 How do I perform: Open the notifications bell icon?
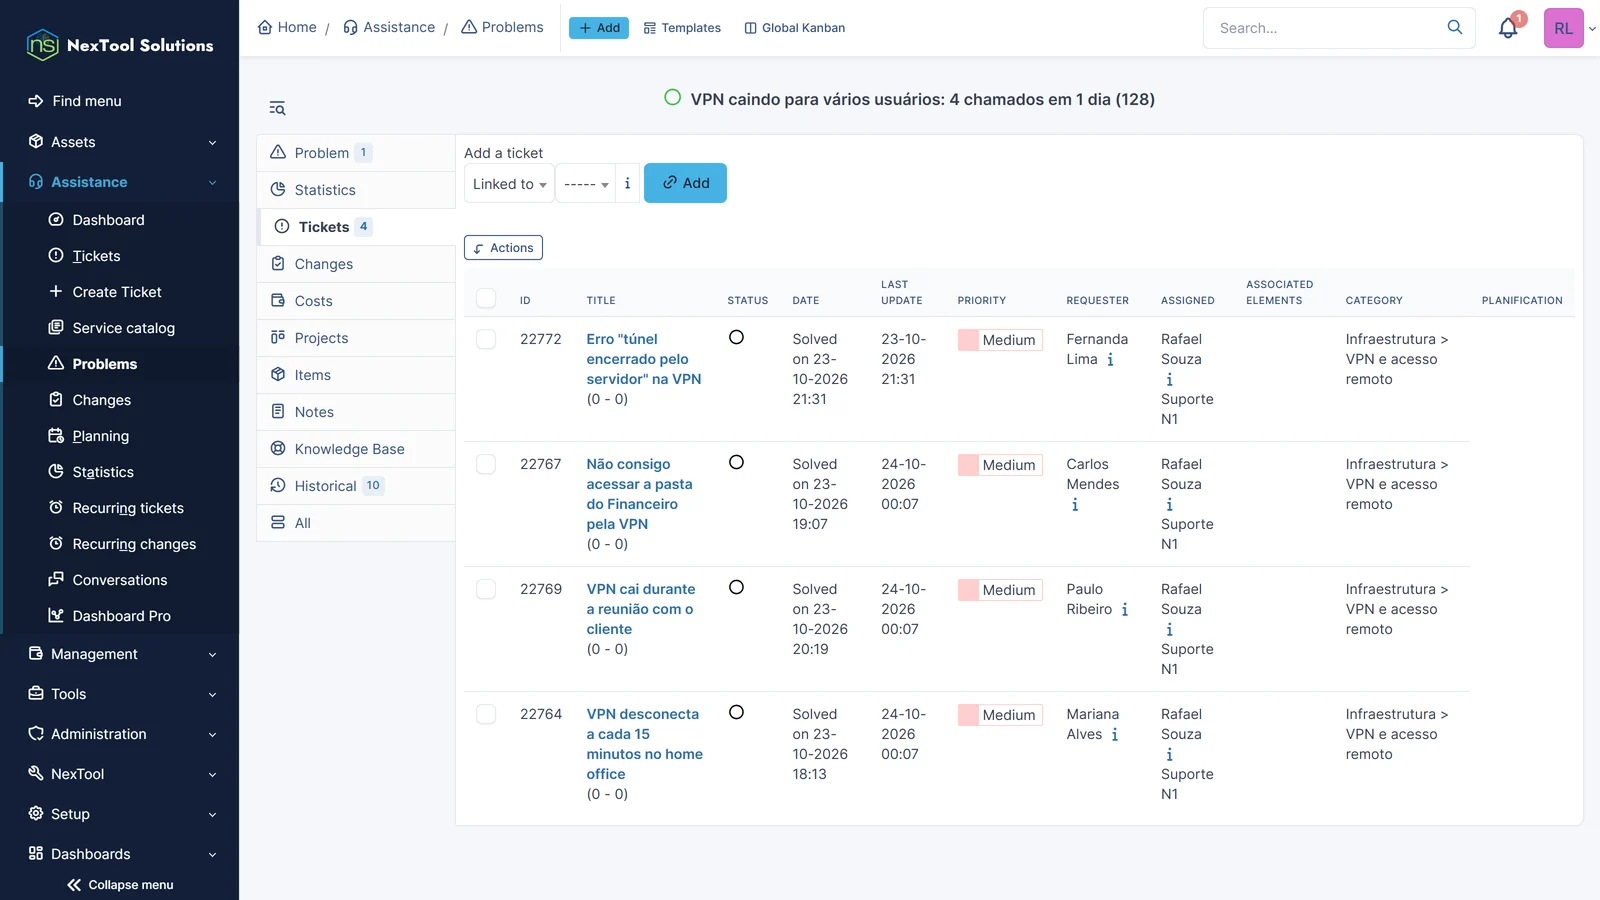(x=1508, y=28)
